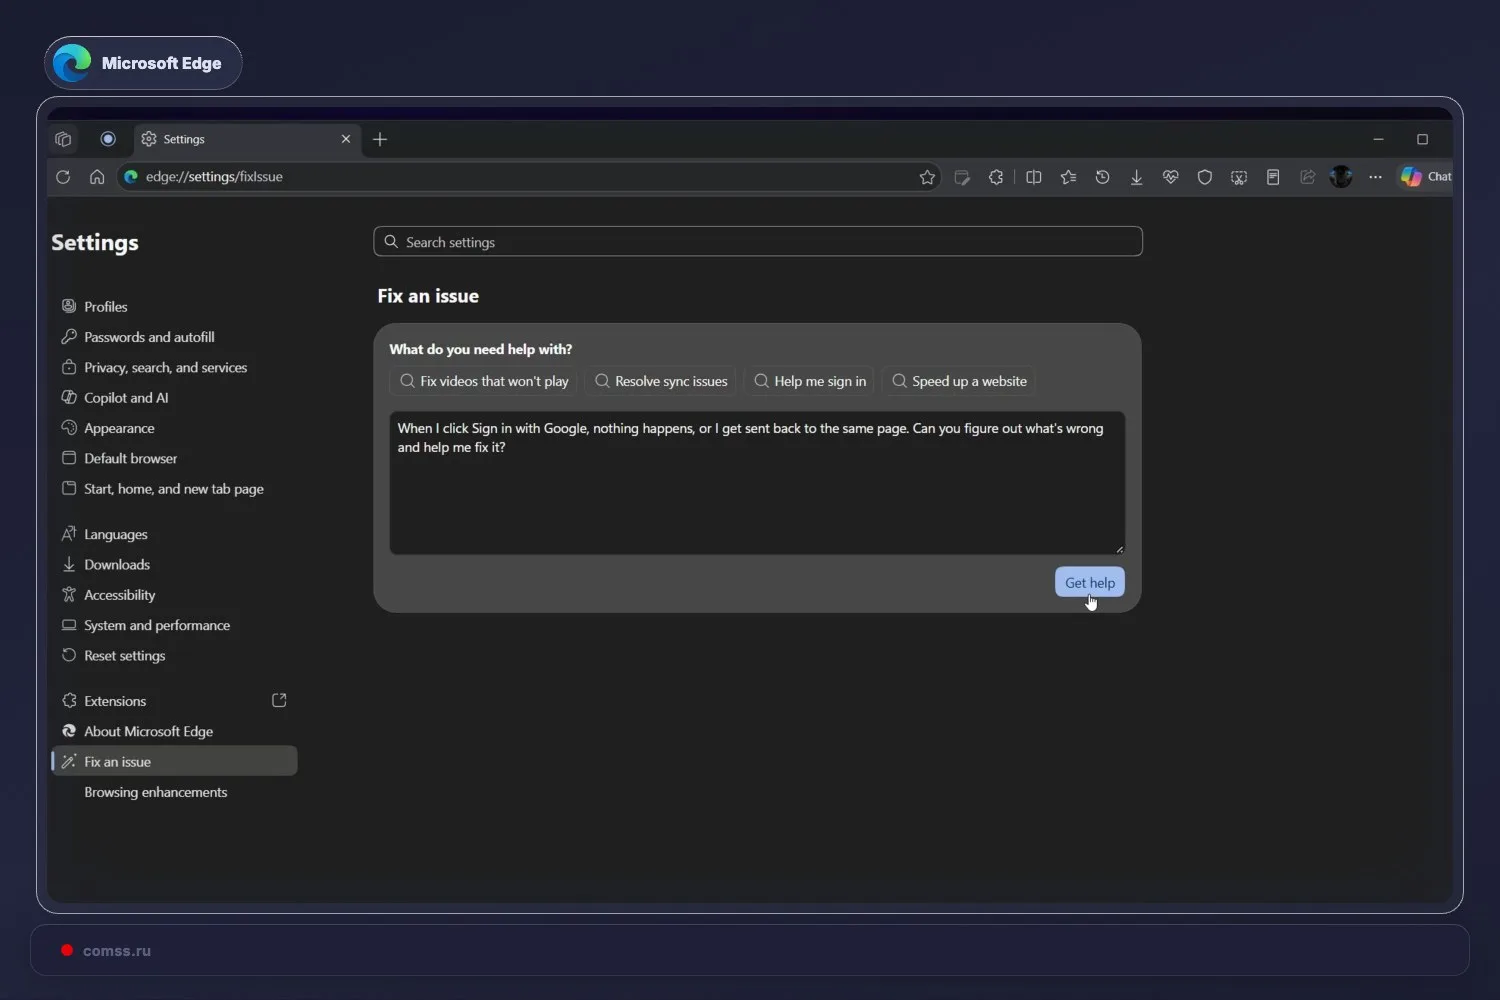Choose Fix videos that won't play suggestion
The image size is (1500, 1000).
pos(484,381)
